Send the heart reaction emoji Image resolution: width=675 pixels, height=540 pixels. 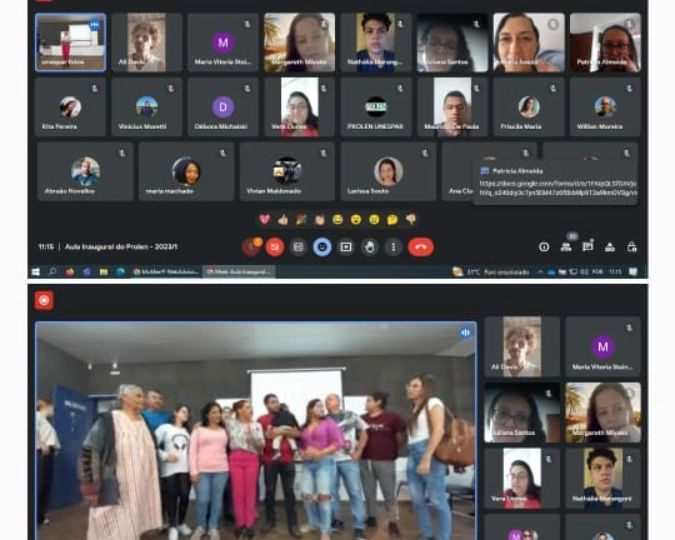264,220
